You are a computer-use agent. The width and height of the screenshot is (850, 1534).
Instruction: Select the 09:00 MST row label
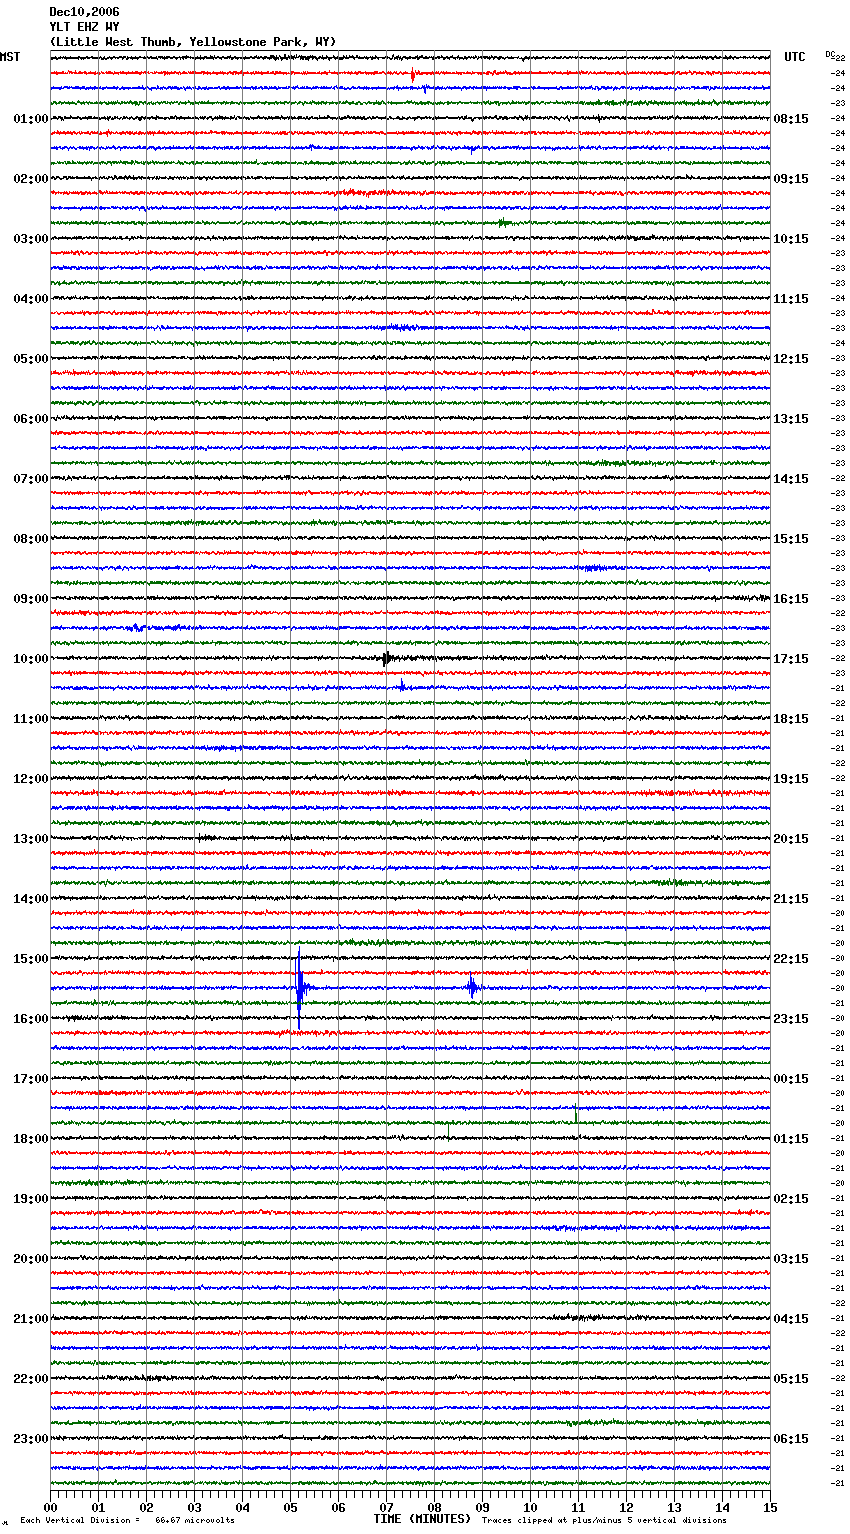[31, 599]
